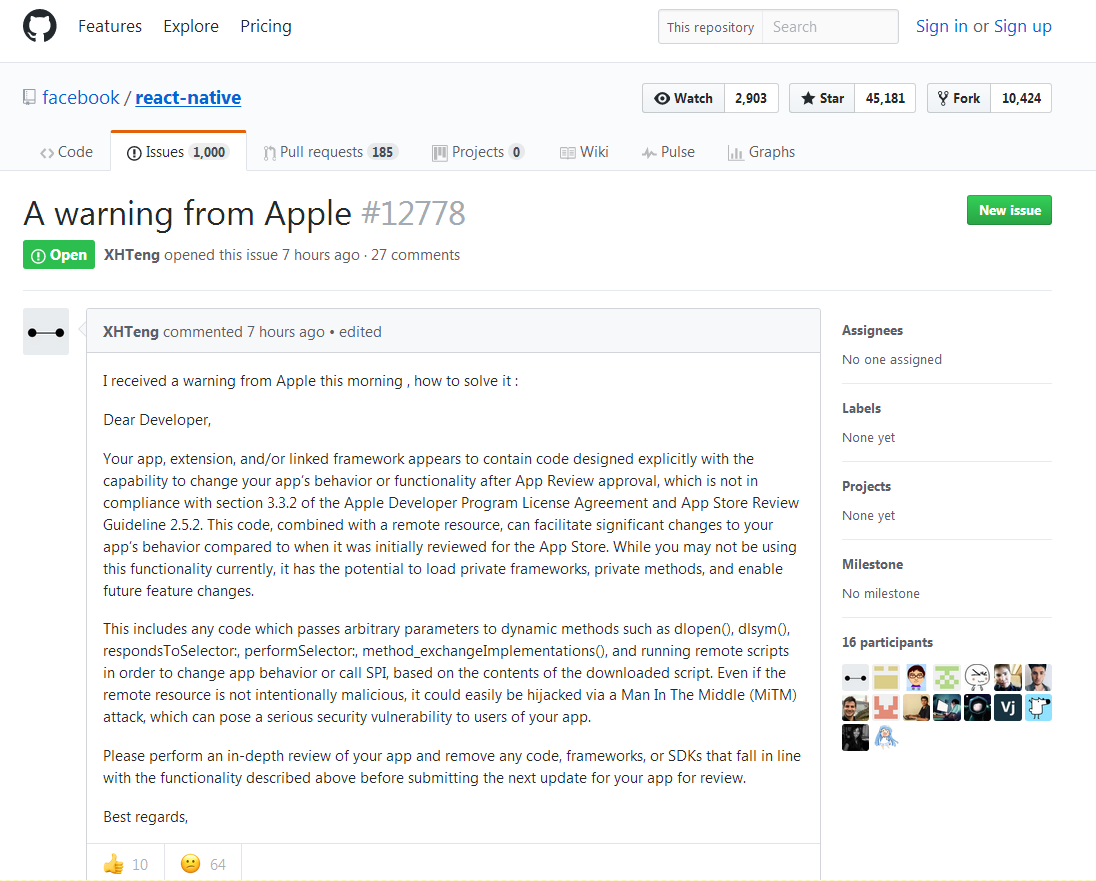Screen dimensions: 1096x881
Task: Click the green Open status badge
Action: point(59,255)
